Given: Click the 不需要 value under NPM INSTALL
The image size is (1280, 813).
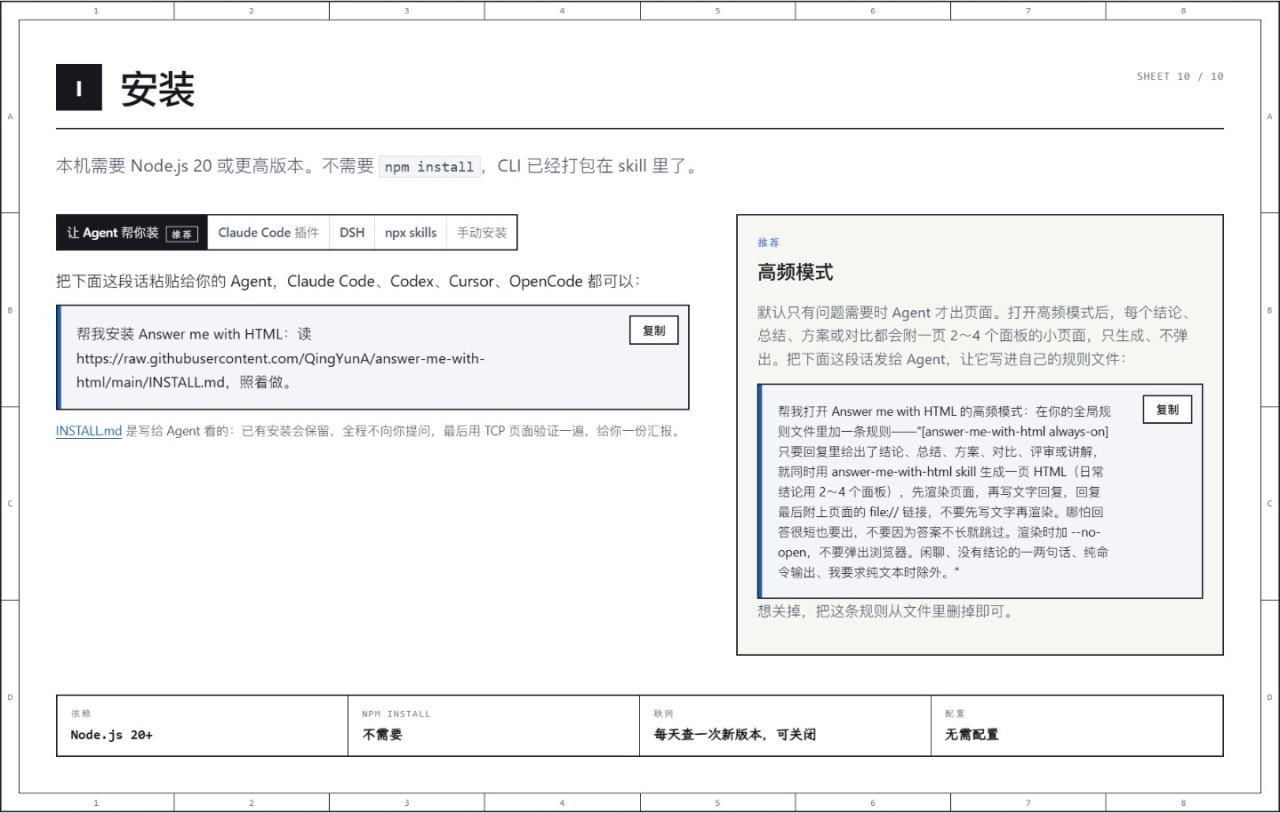Looking at the screenshot, I should (x=382, y=734).
